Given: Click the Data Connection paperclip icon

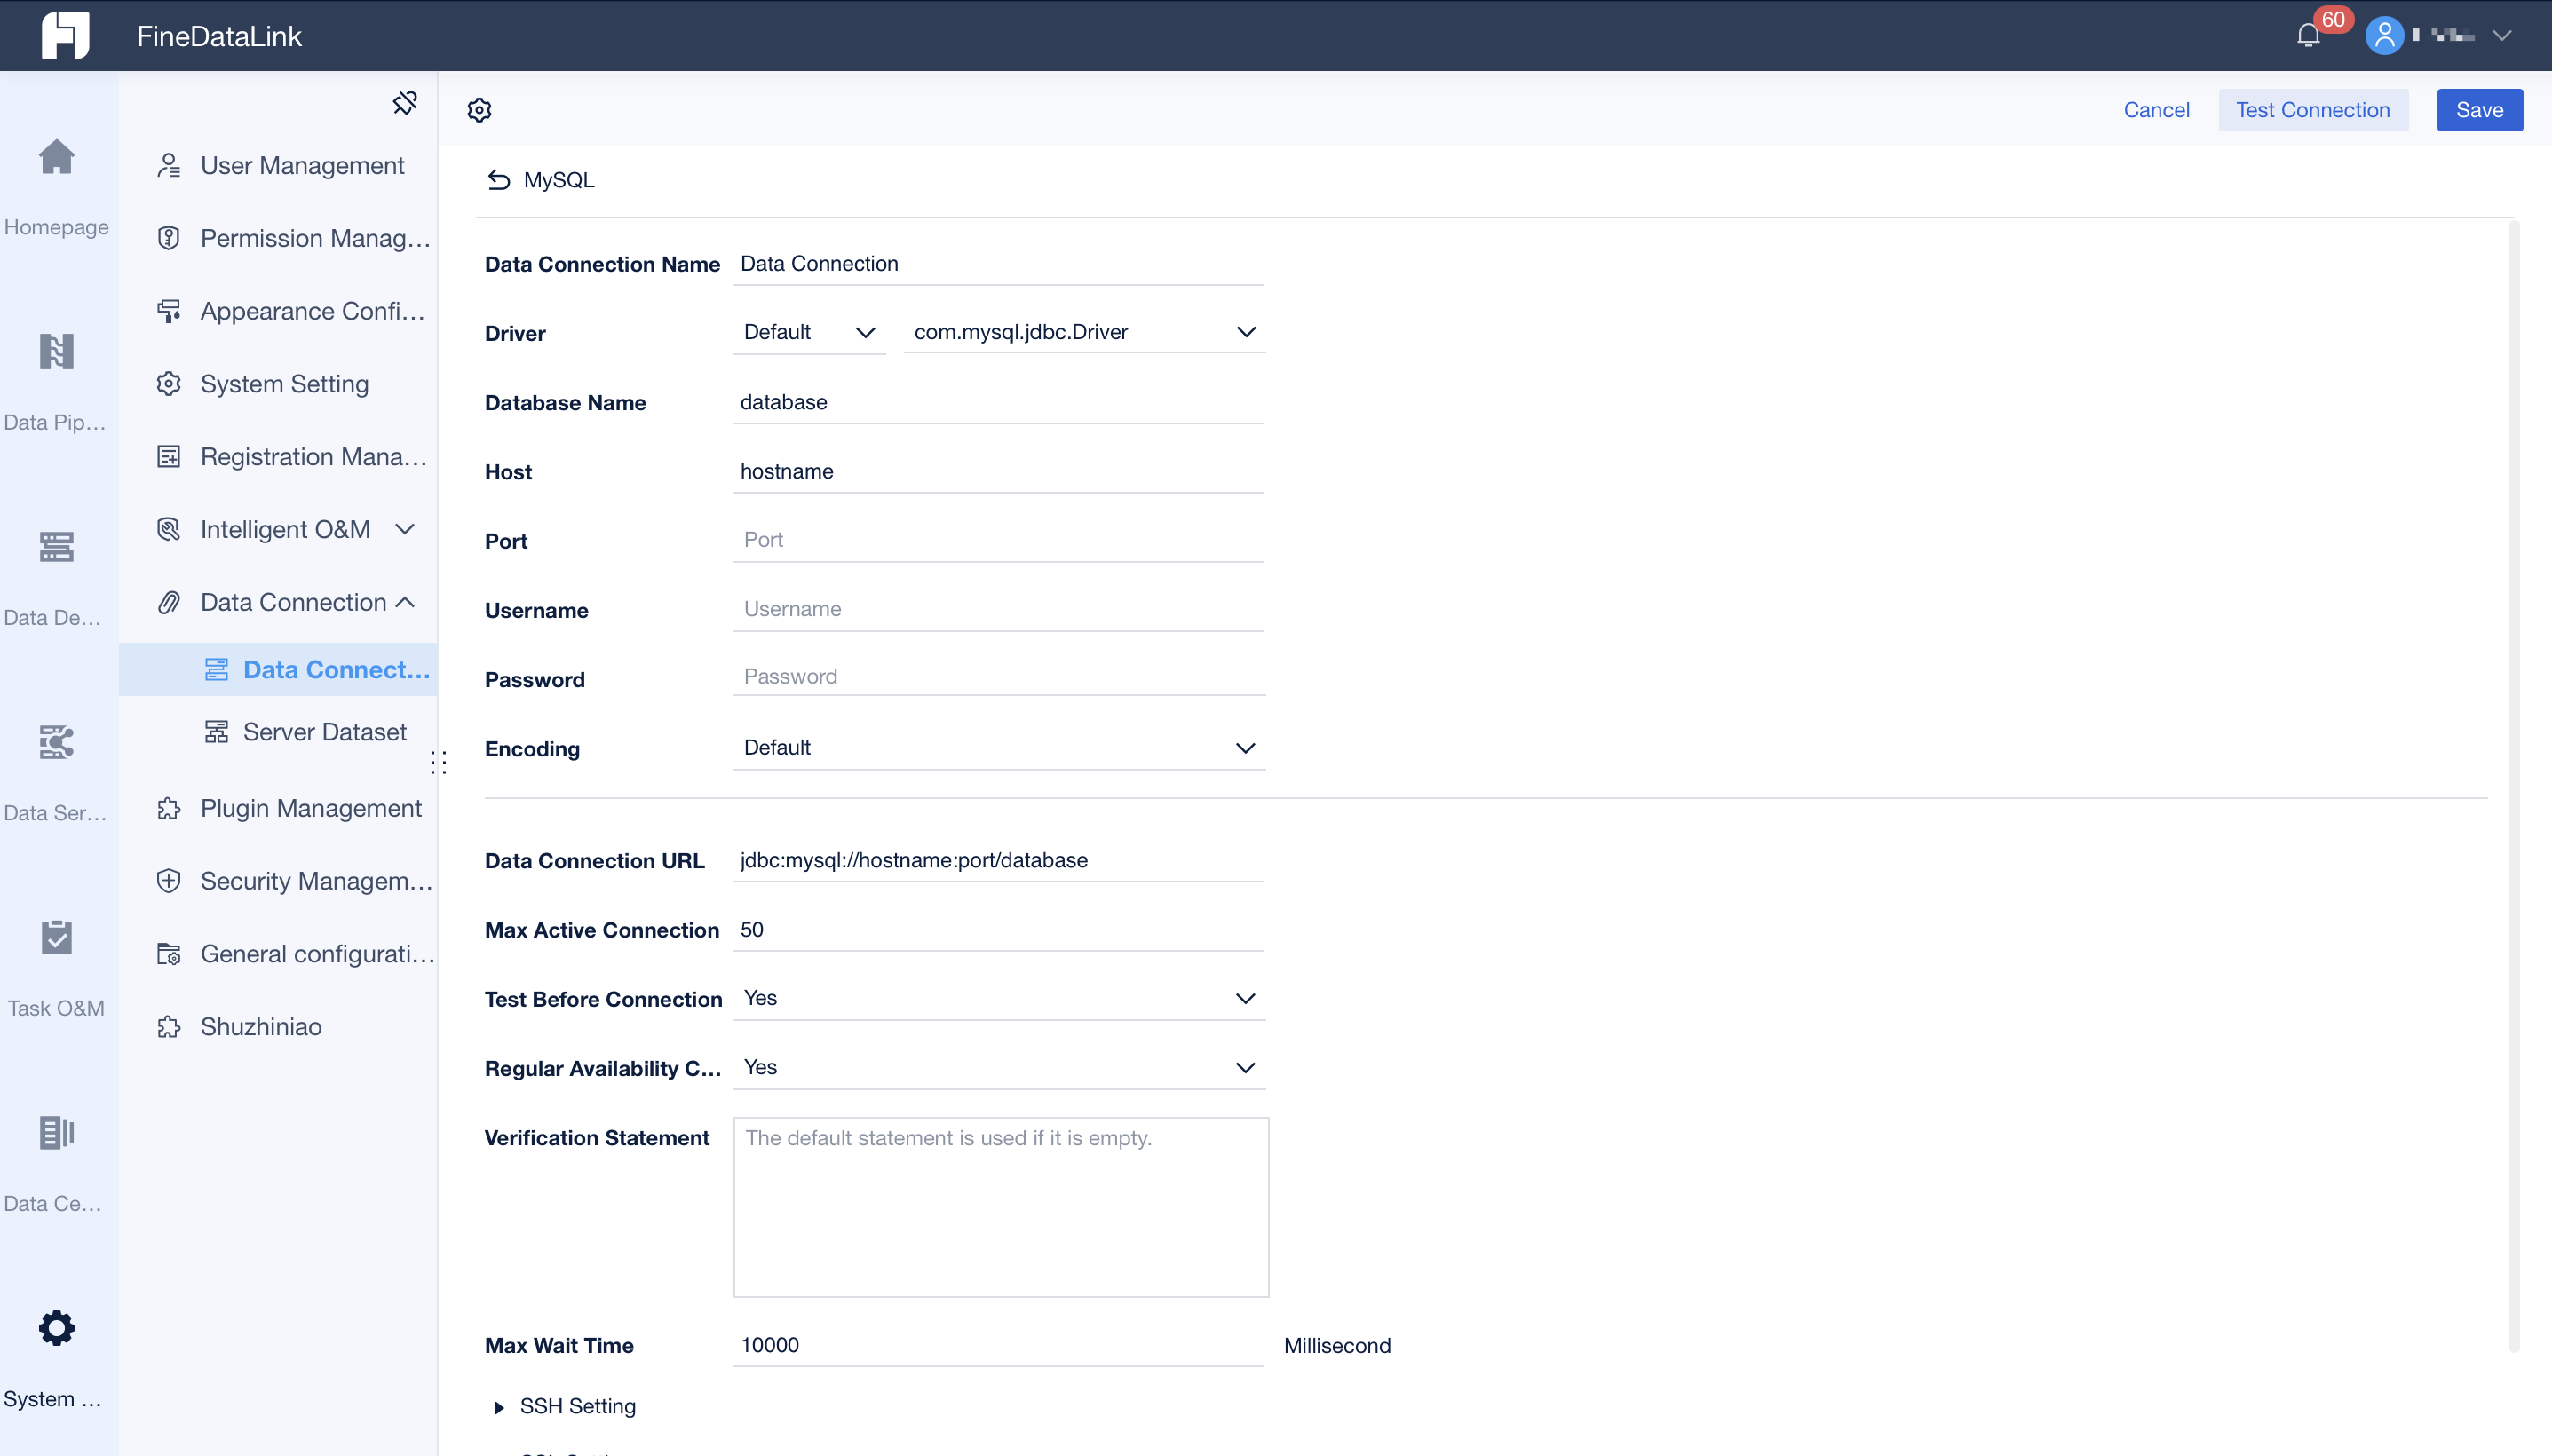Looking at the screenshot, I should 169,602.
